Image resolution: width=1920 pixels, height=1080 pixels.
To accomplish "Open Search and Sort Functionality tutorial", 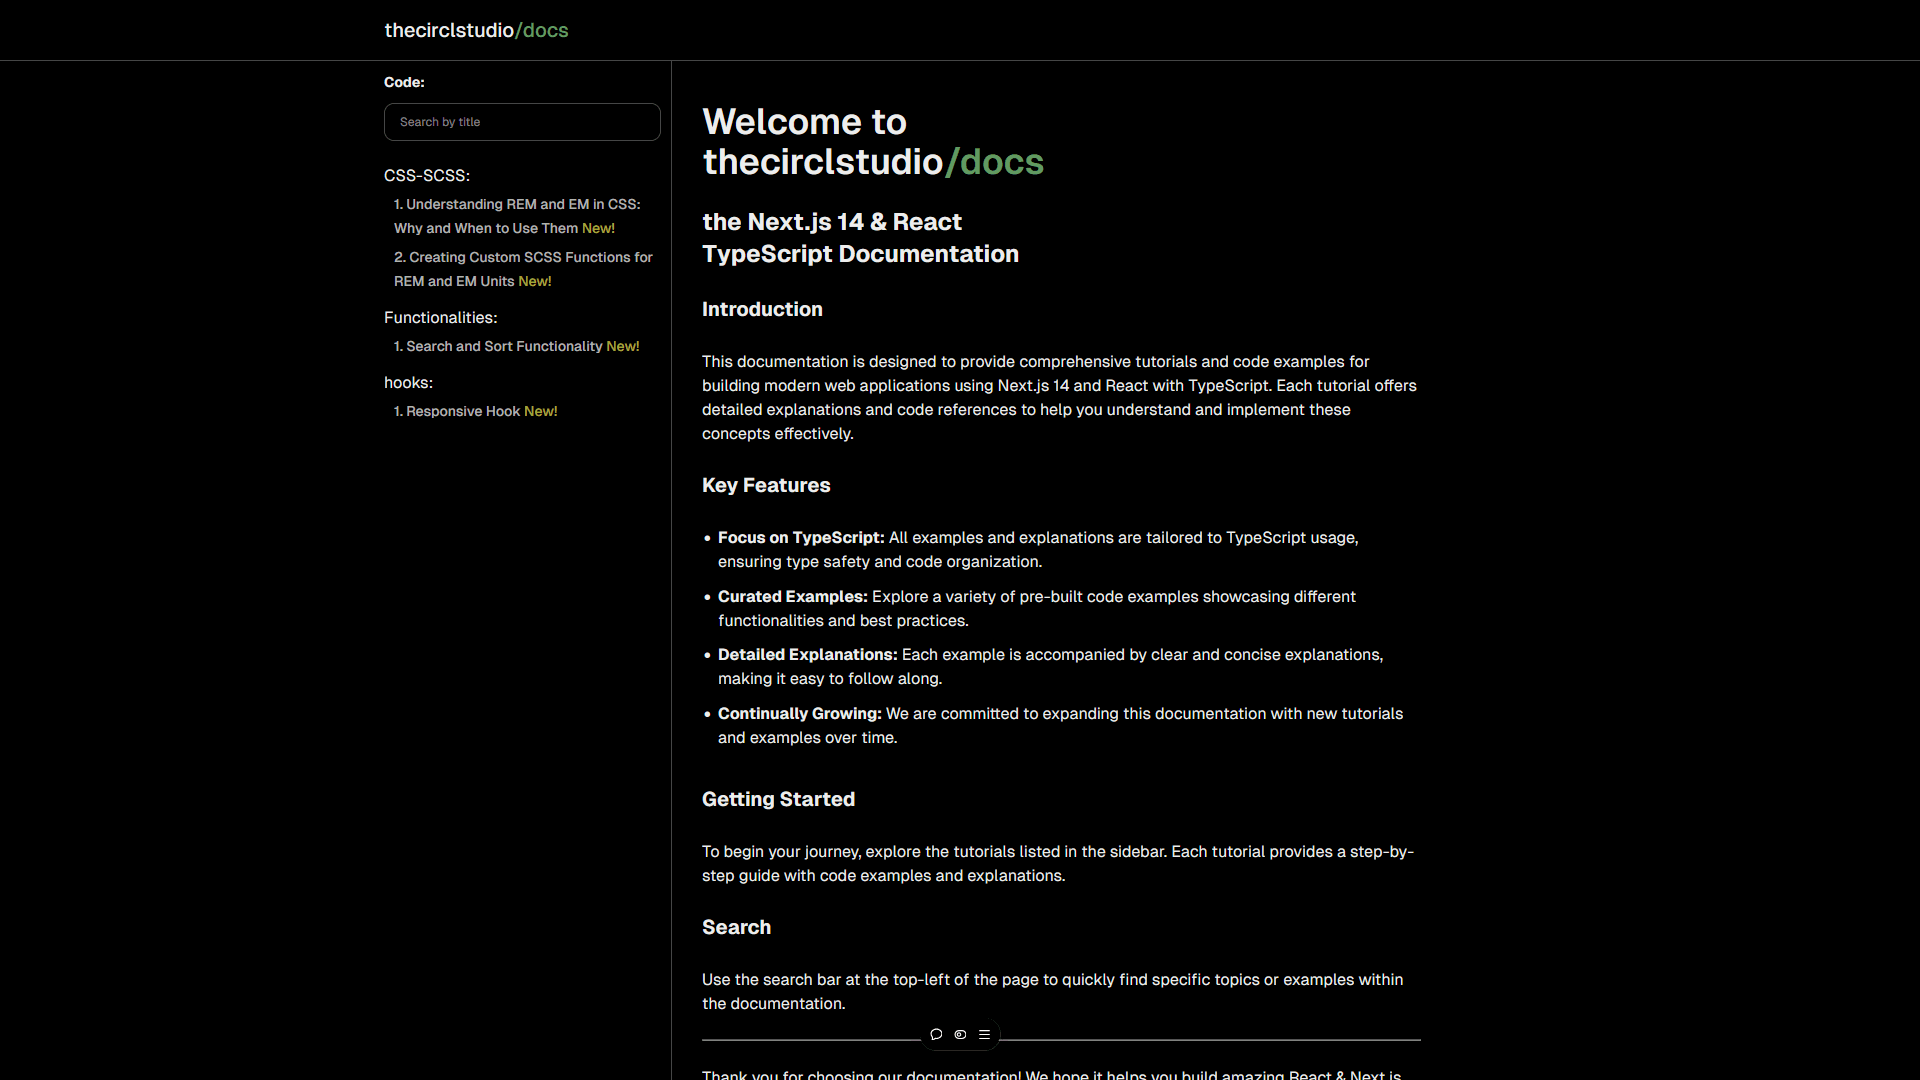I will 516,346.
